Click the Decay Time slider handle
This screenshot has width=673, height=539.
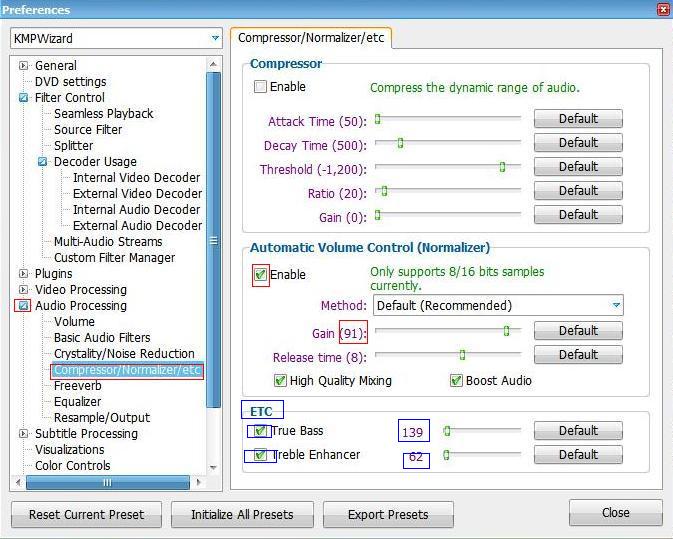coord(400,143)
